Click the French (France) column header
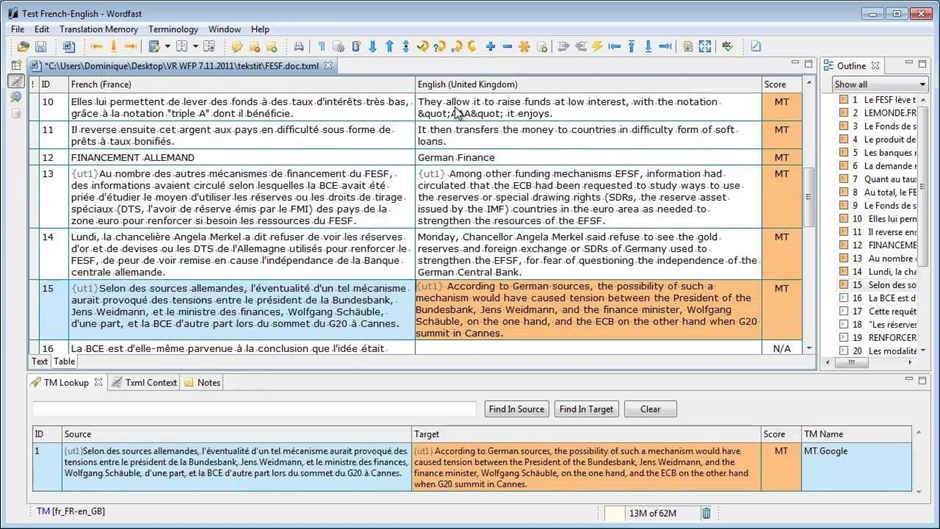 [242, 85]
